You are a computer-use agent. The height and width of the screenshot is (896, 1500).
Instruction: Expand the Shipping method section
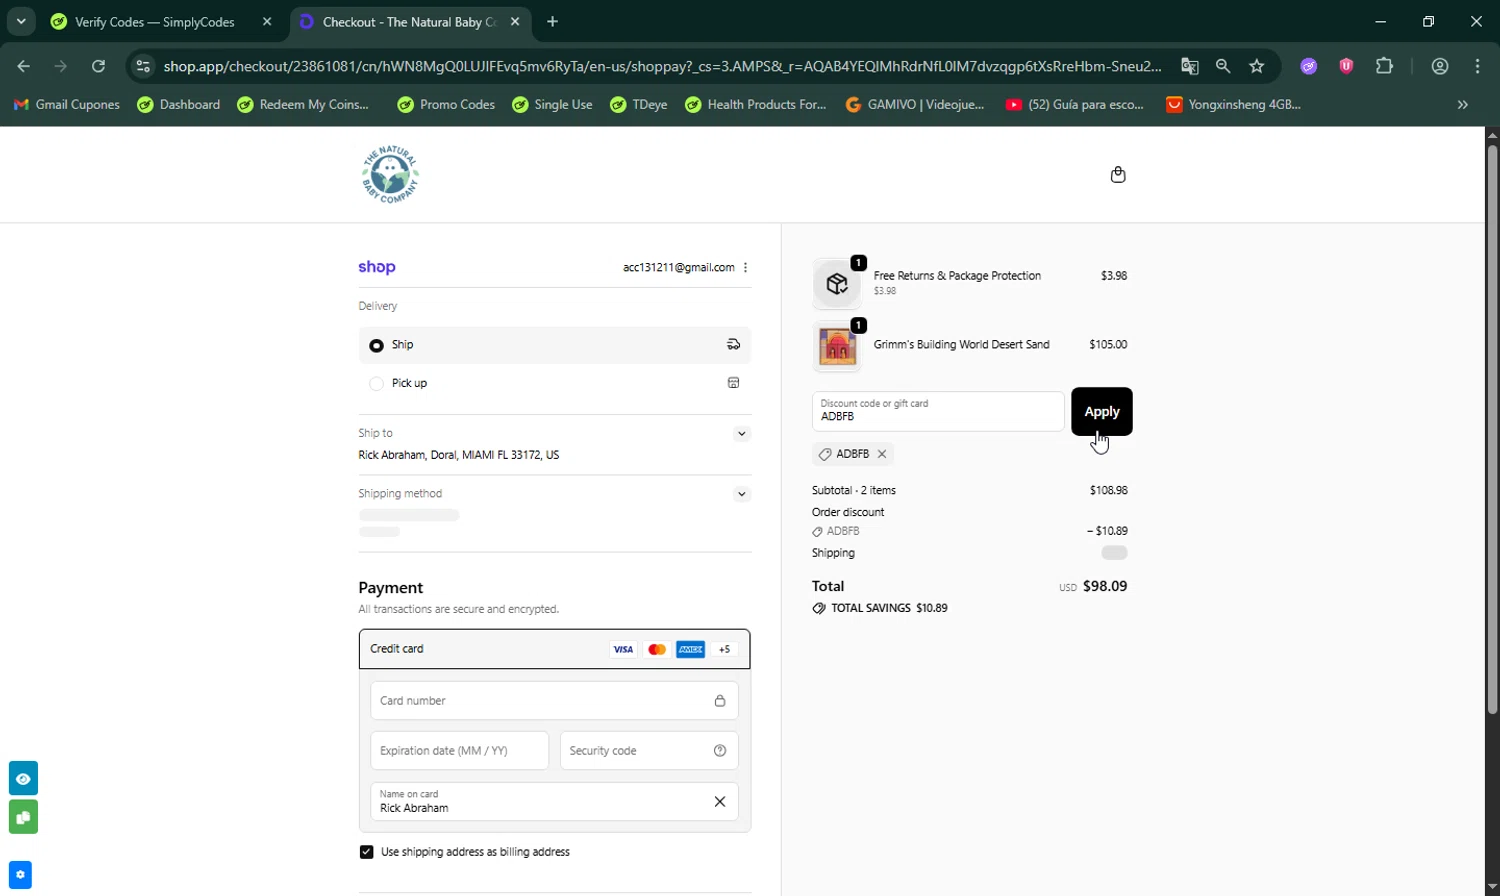[x=741, y=494]
